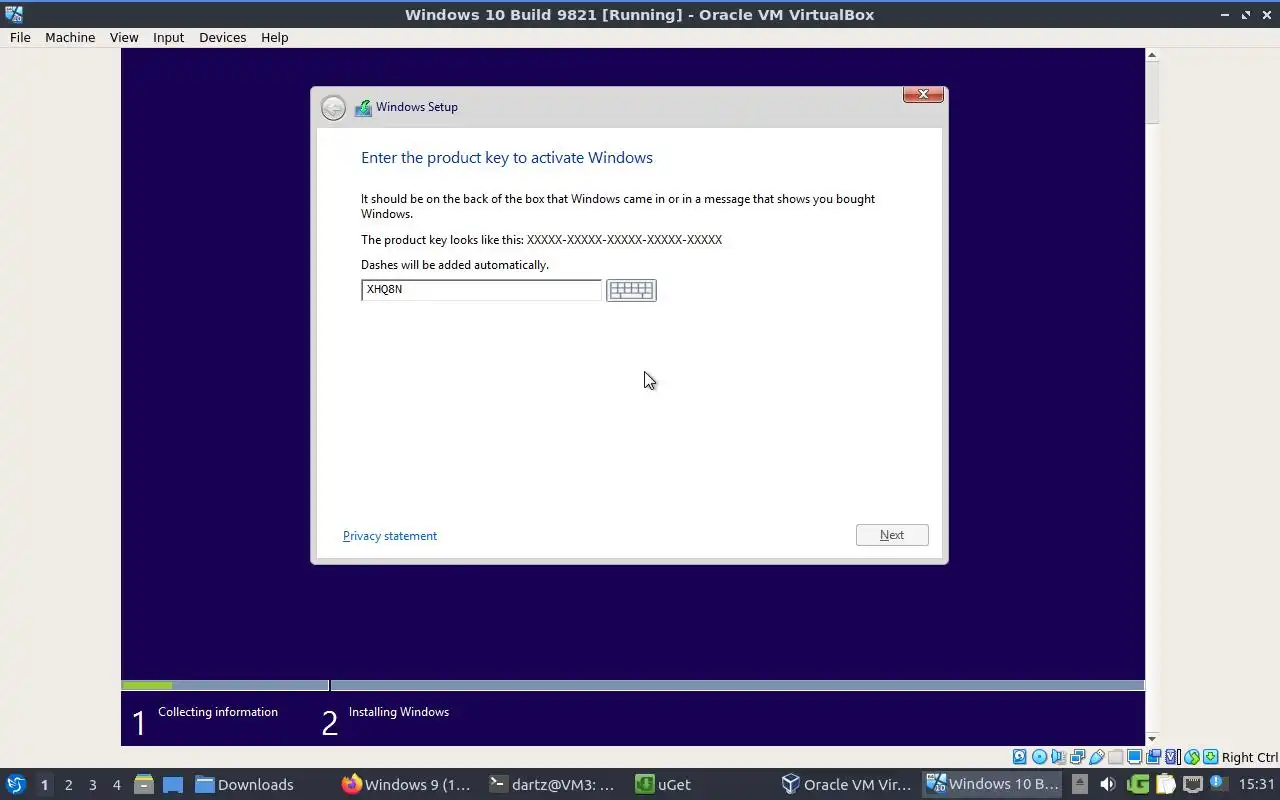Click the removable media eject tray icon
1280x800 pixels.
1079,784
